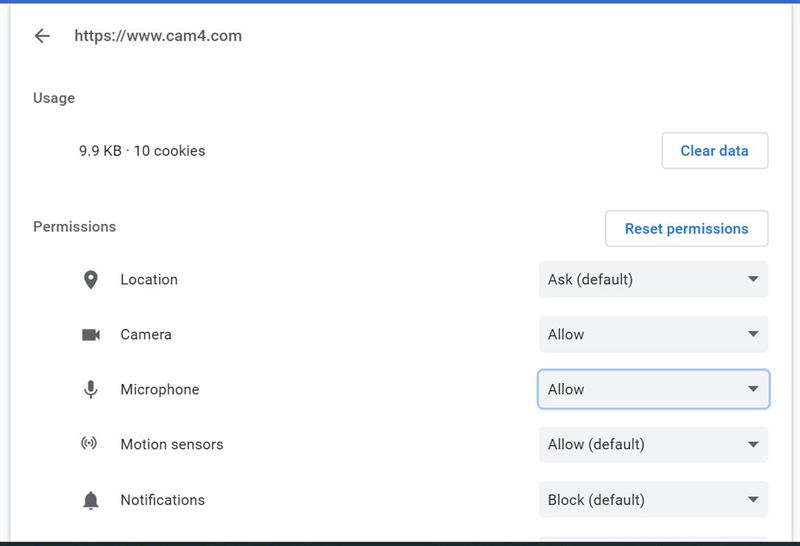Open the Microphone Allow dropdown
The image size is (800, 546).
654,389
